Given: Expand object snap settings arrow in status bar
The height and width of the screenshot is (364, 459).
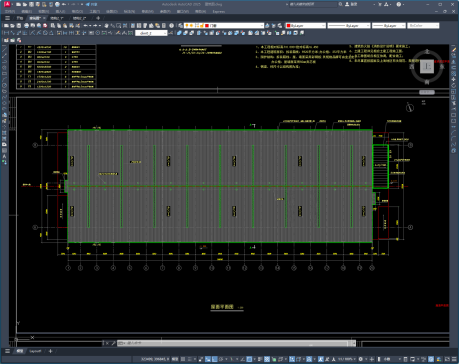Looking at the screenshot, I should (254, 359).
